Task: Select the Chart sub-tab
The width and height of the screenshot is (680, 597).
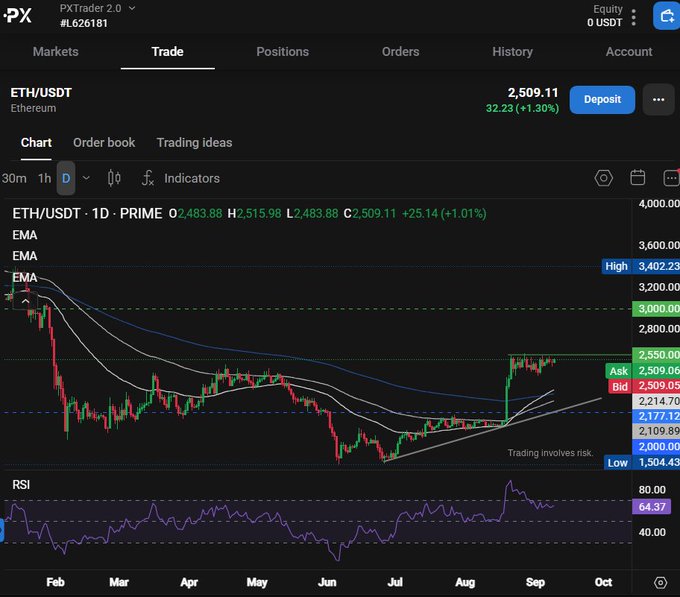Action: [36, 143]
